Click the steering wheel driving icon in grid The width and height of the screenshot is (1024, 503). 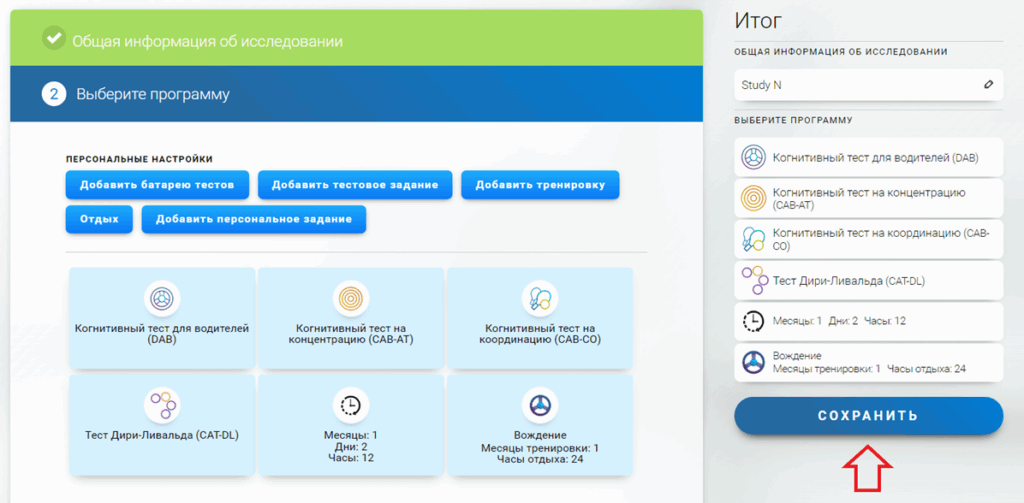click(x=539, y=405)
